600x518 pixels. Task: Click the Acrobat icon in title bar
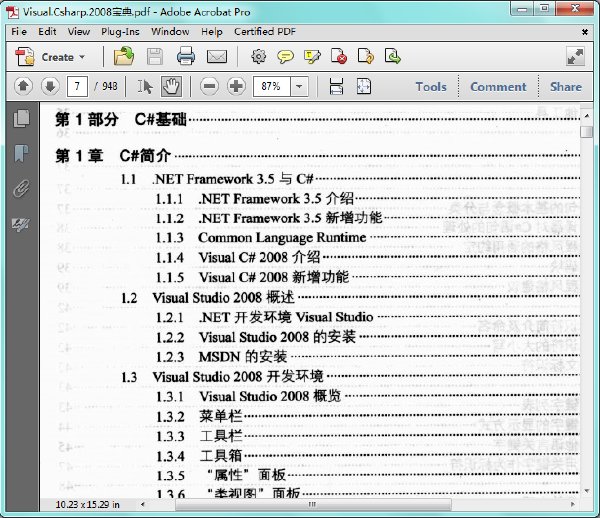click(x=13, y=12)
